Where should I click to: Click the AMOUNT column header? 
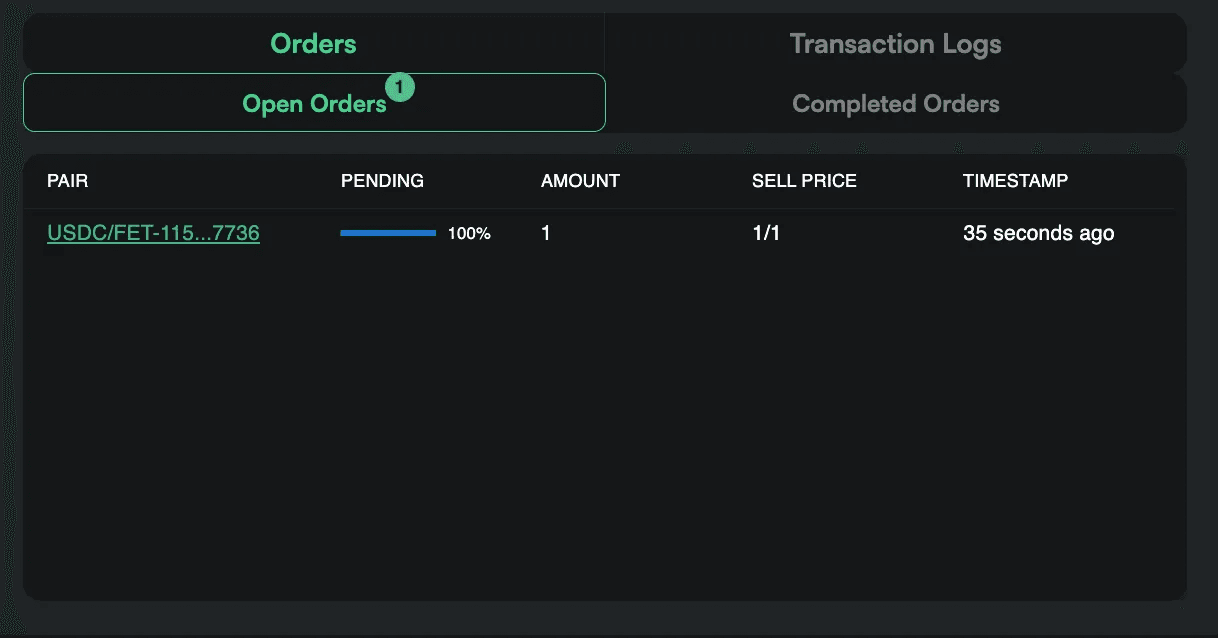click(x=580, y=181)
